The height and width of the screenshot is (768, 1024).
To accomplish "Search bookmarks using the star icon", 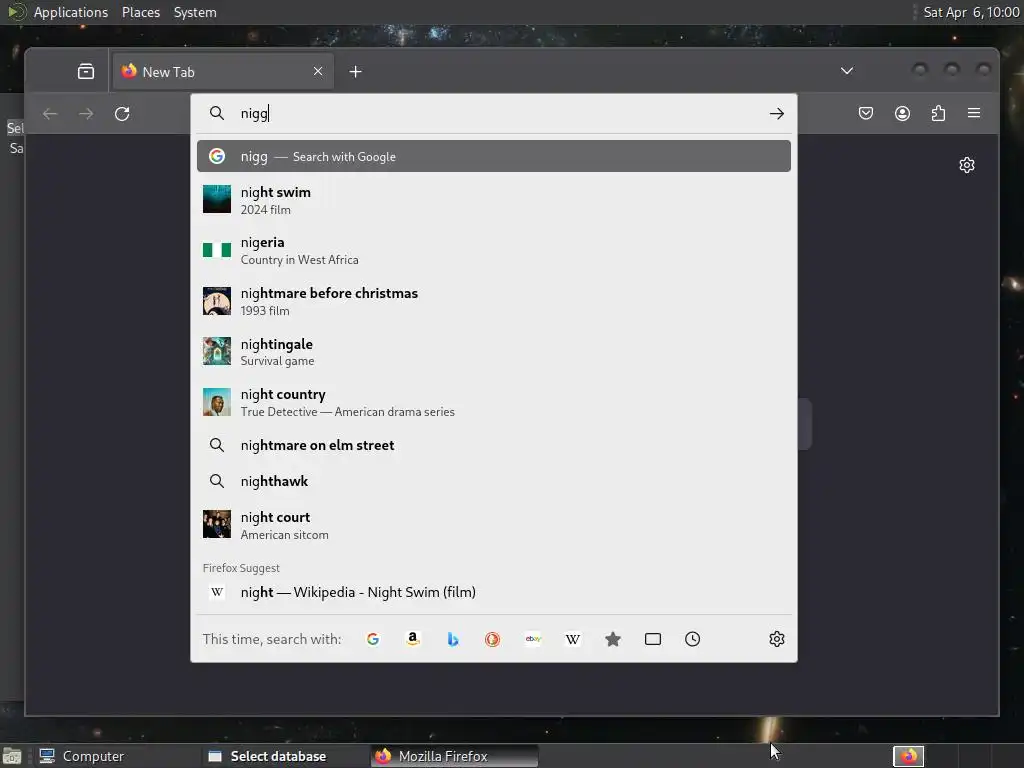I will click(613, 639).
